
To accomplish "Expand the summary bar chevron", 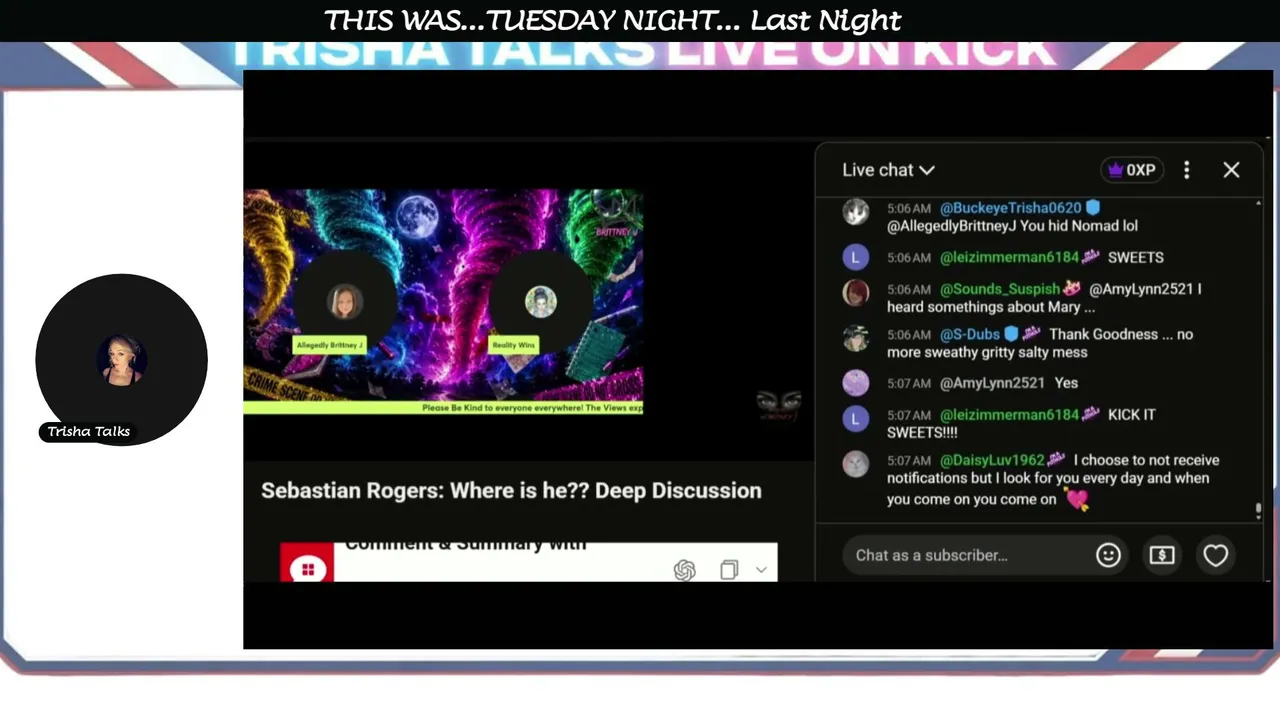I will 761,569.
